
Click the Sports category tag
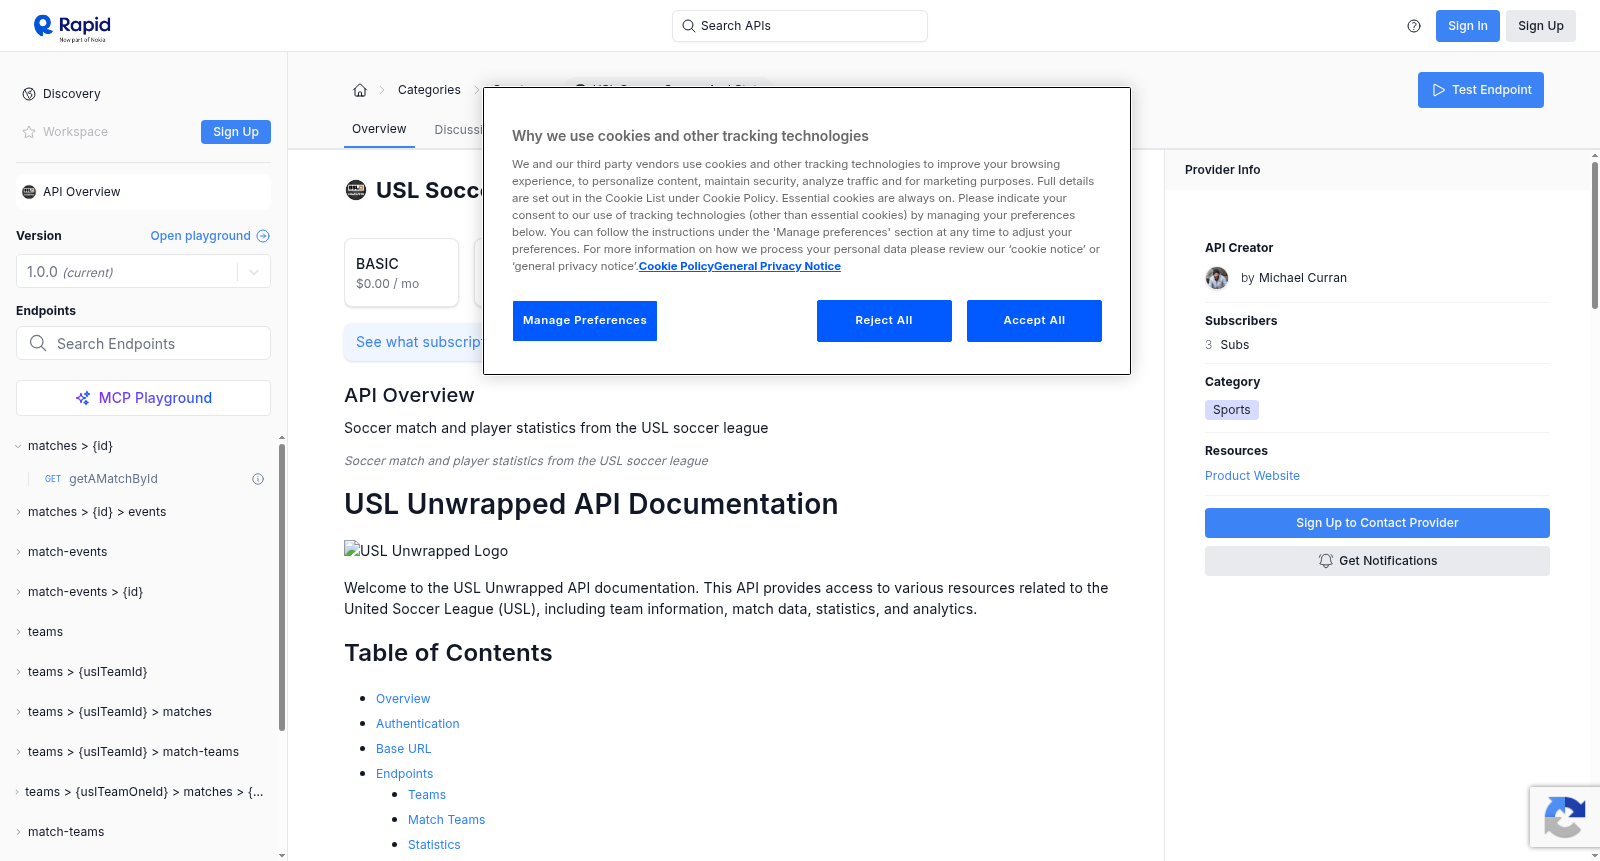click(x=1232, y=410)
